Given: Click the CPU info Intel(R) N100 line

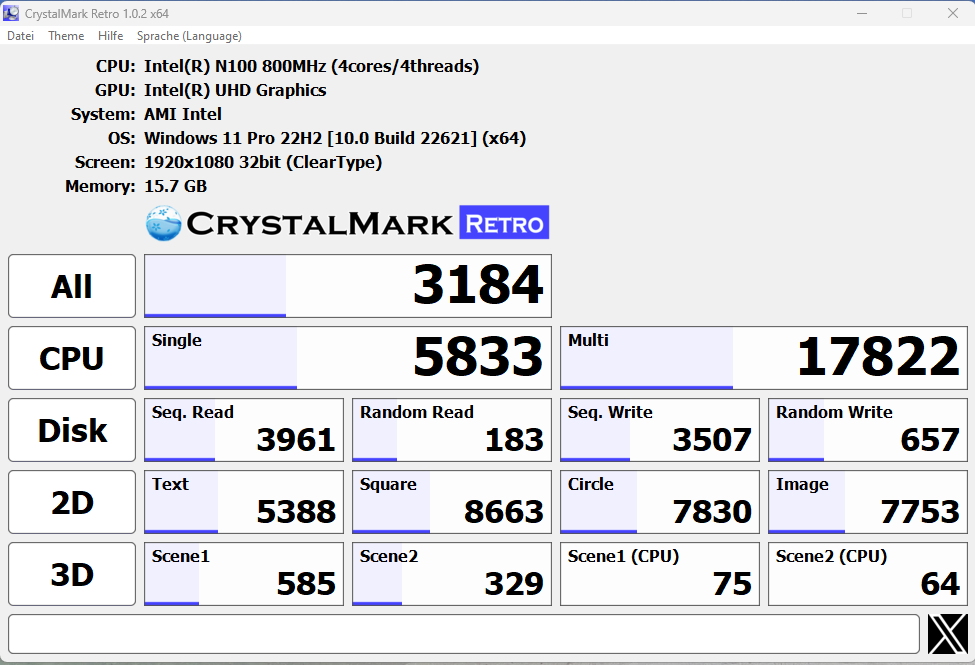Looking at the screenshot, I should 312,66.
